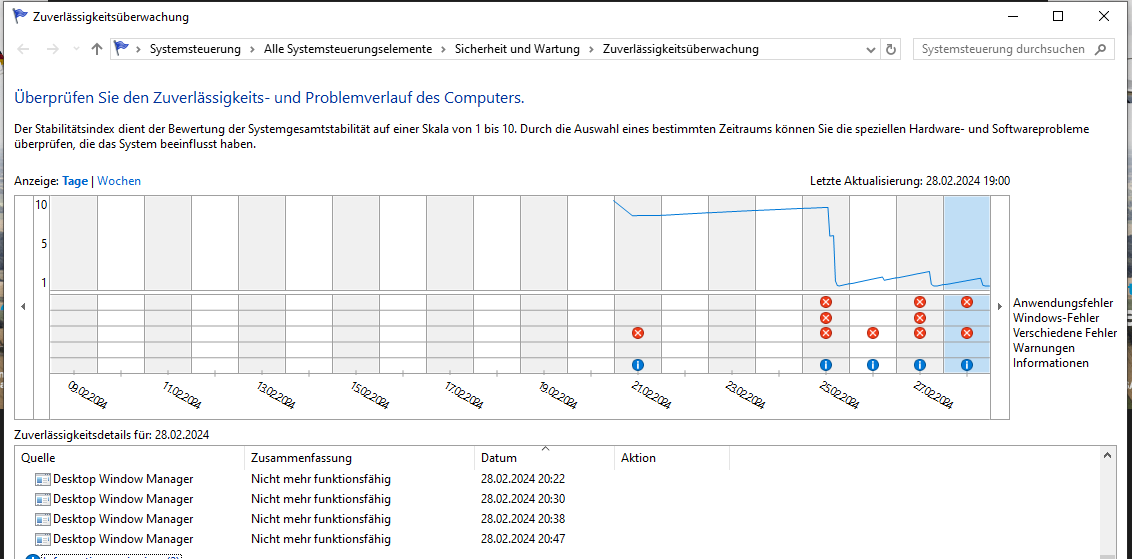The height and width of the screenshot is (559, 1132).
Task: Click the information icon on 21.02.2024
Action: [637, 365]
